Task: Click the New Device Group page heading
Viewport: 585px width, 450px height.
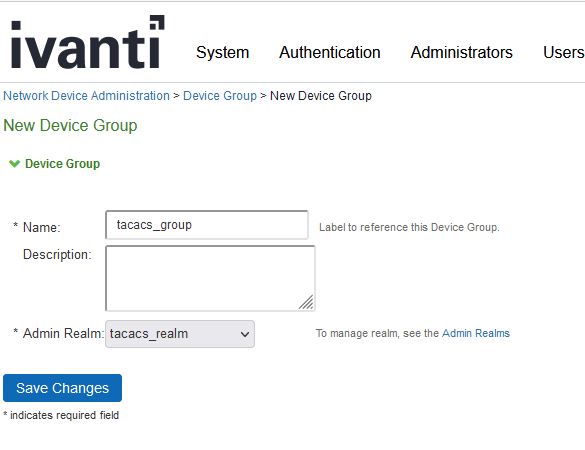Action: pyautogui.click(x=70, y=125)
